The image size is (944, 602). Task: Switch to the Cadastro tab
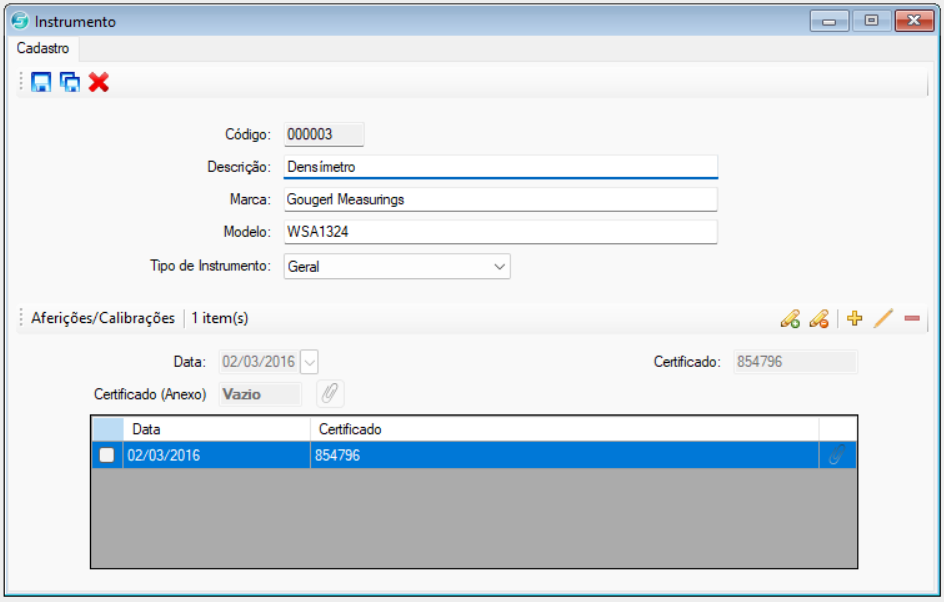[43, 48]
